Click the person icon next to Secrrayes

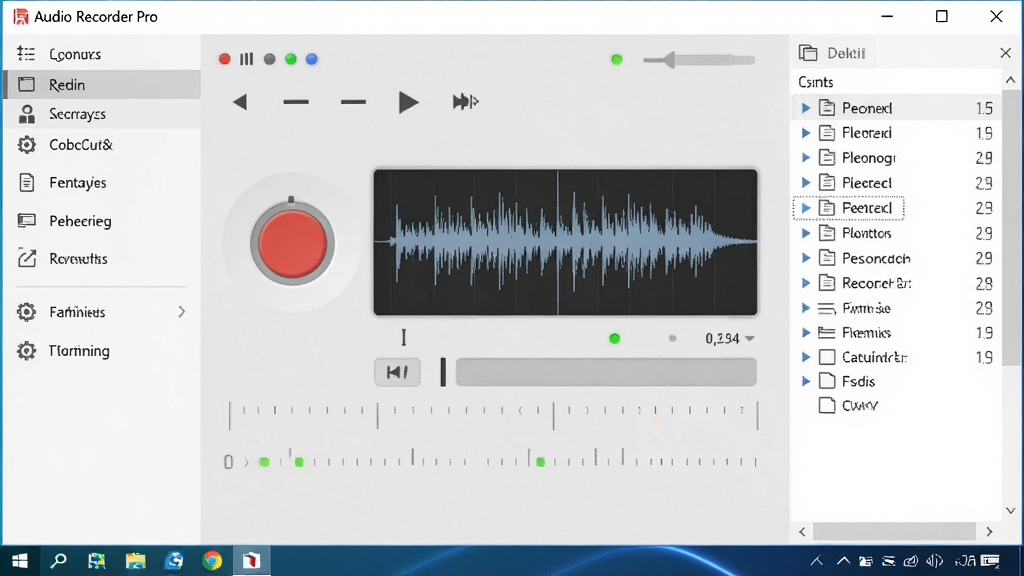(x=27, y=114)
